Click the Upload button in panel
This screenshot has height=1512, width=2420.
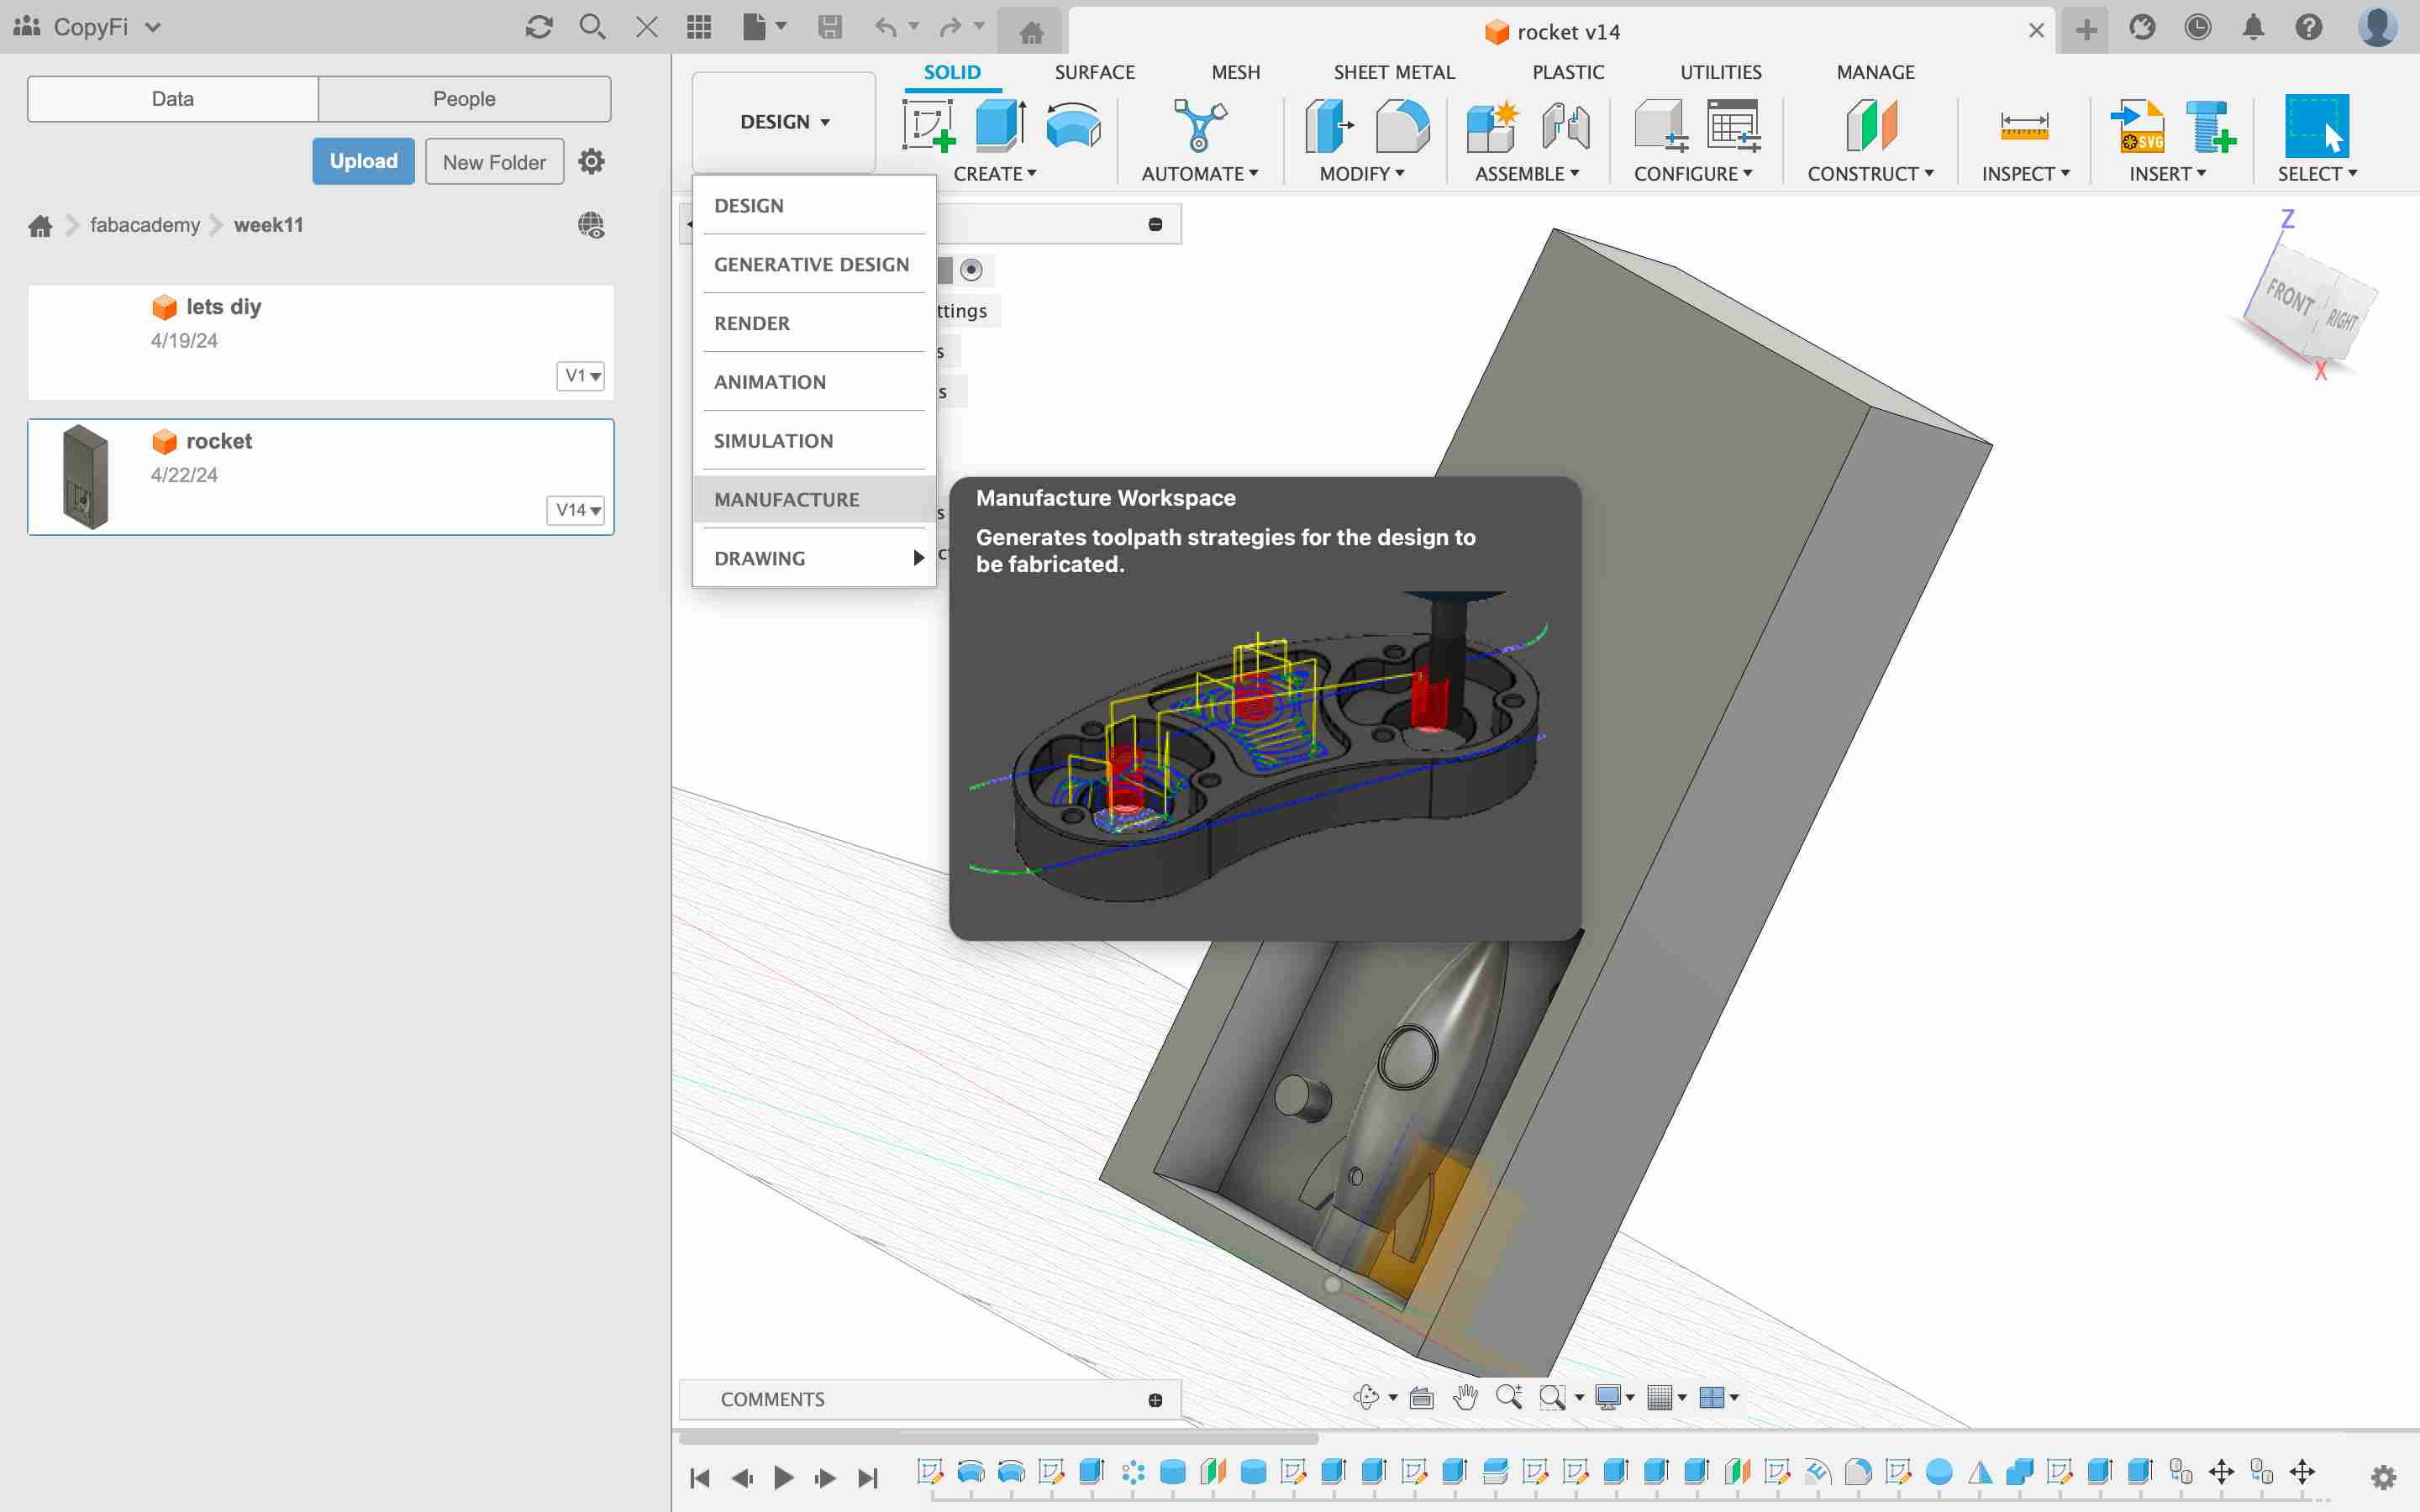click(362, 160)
